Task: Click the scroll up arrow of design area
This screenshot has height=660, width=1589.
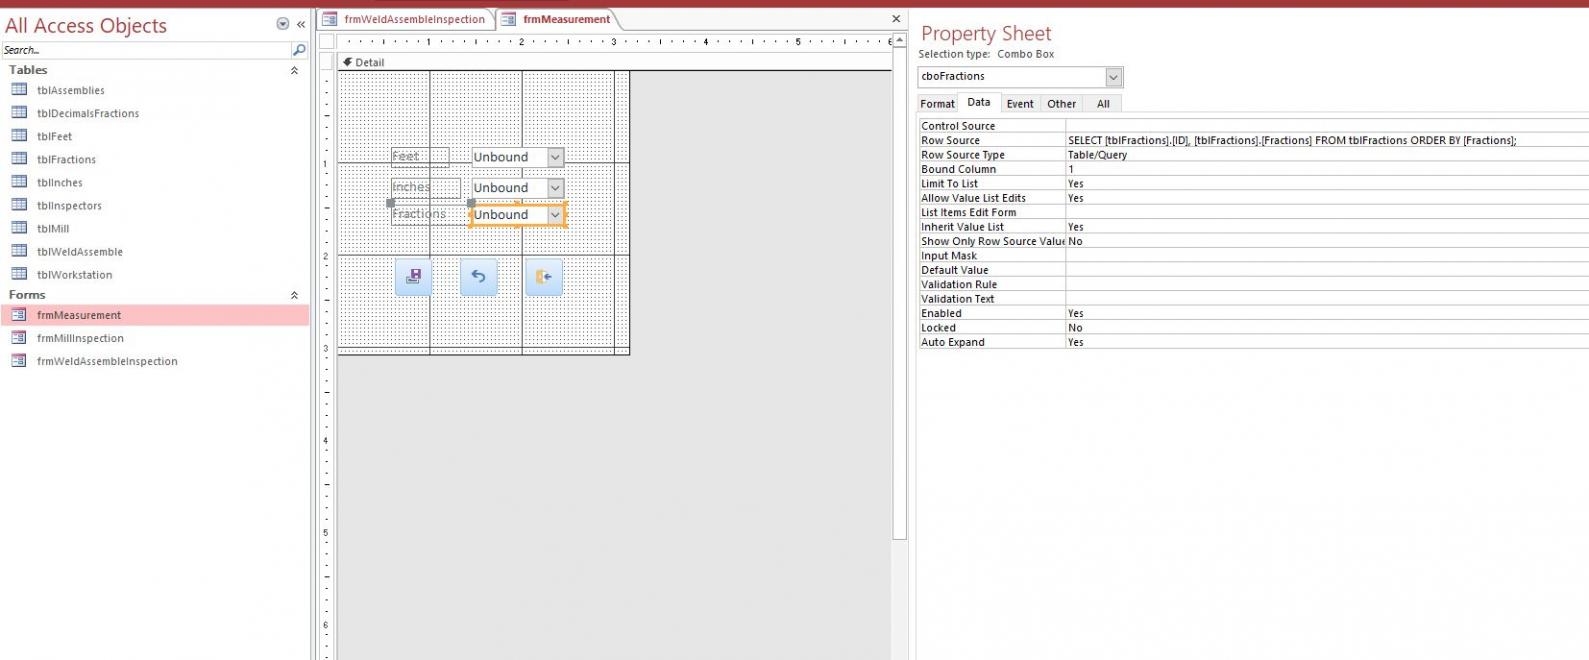Action: 900,41
